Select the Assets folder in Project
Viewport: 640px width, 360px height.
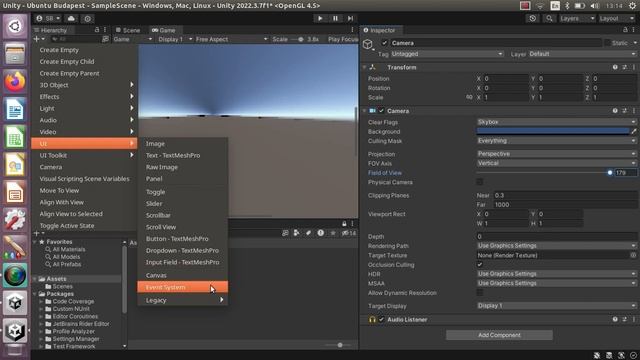pos(56,279)
